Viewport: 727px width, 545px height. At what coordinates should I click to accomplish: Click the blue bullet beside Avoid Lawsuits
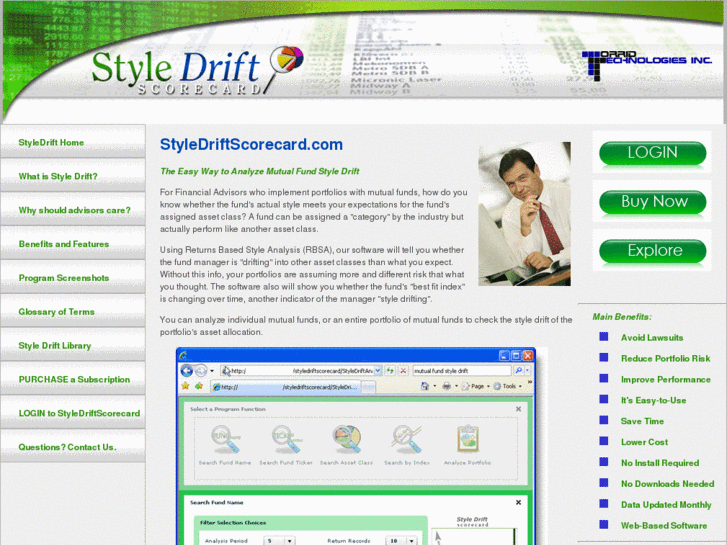[603, 337]
